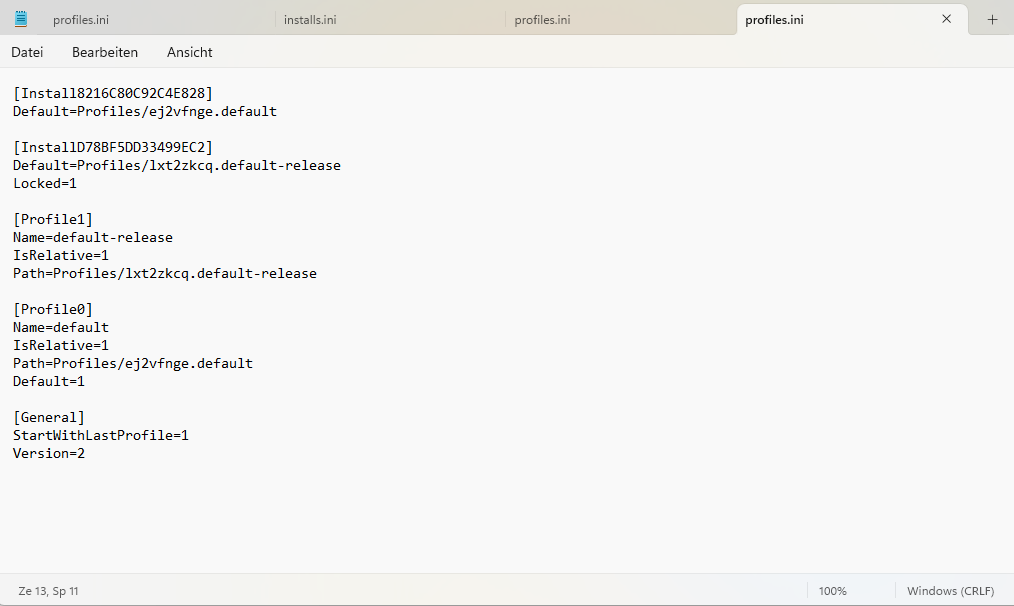Open the Bearbeiten menu
The image size is (1014, 606).
pos(105,52)
